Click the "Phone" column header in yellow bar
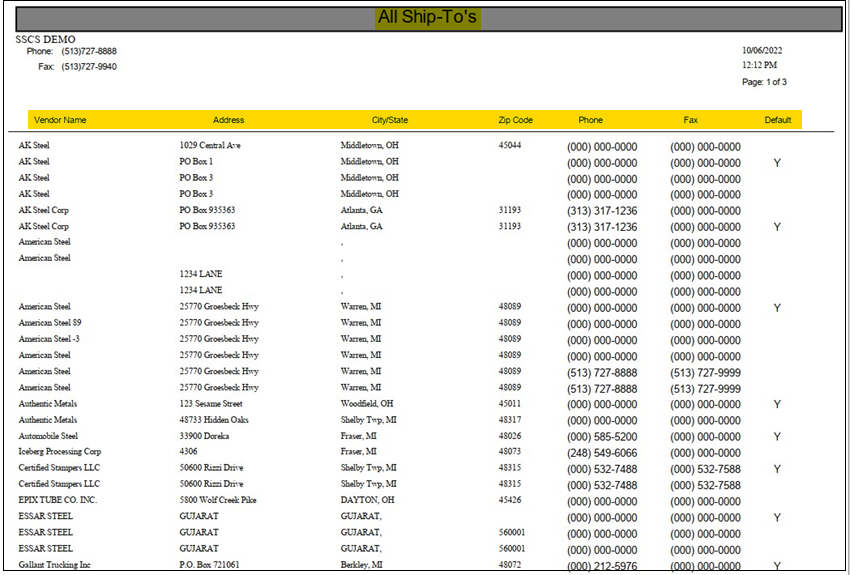850x575 pixels. (x=590, y=120)
